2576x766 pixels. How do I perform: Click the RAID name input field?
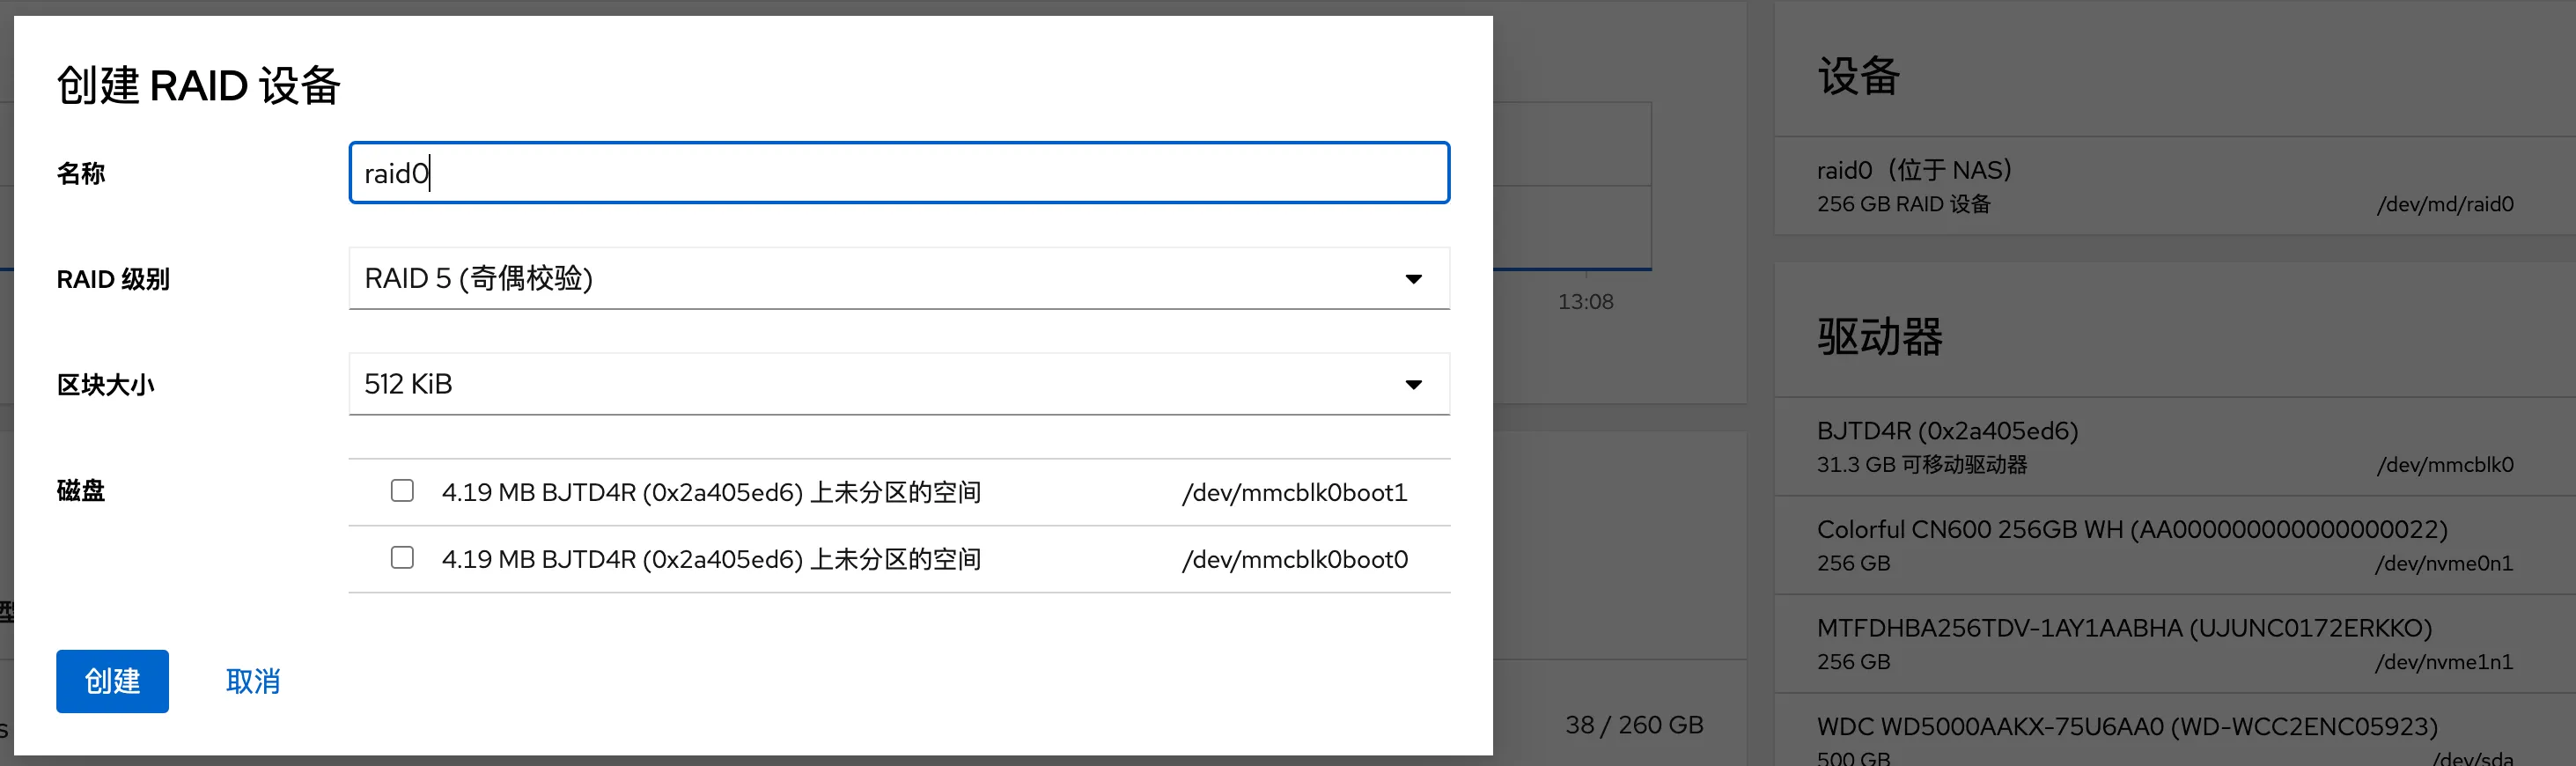pyautogui.click(x=898, y=173)
